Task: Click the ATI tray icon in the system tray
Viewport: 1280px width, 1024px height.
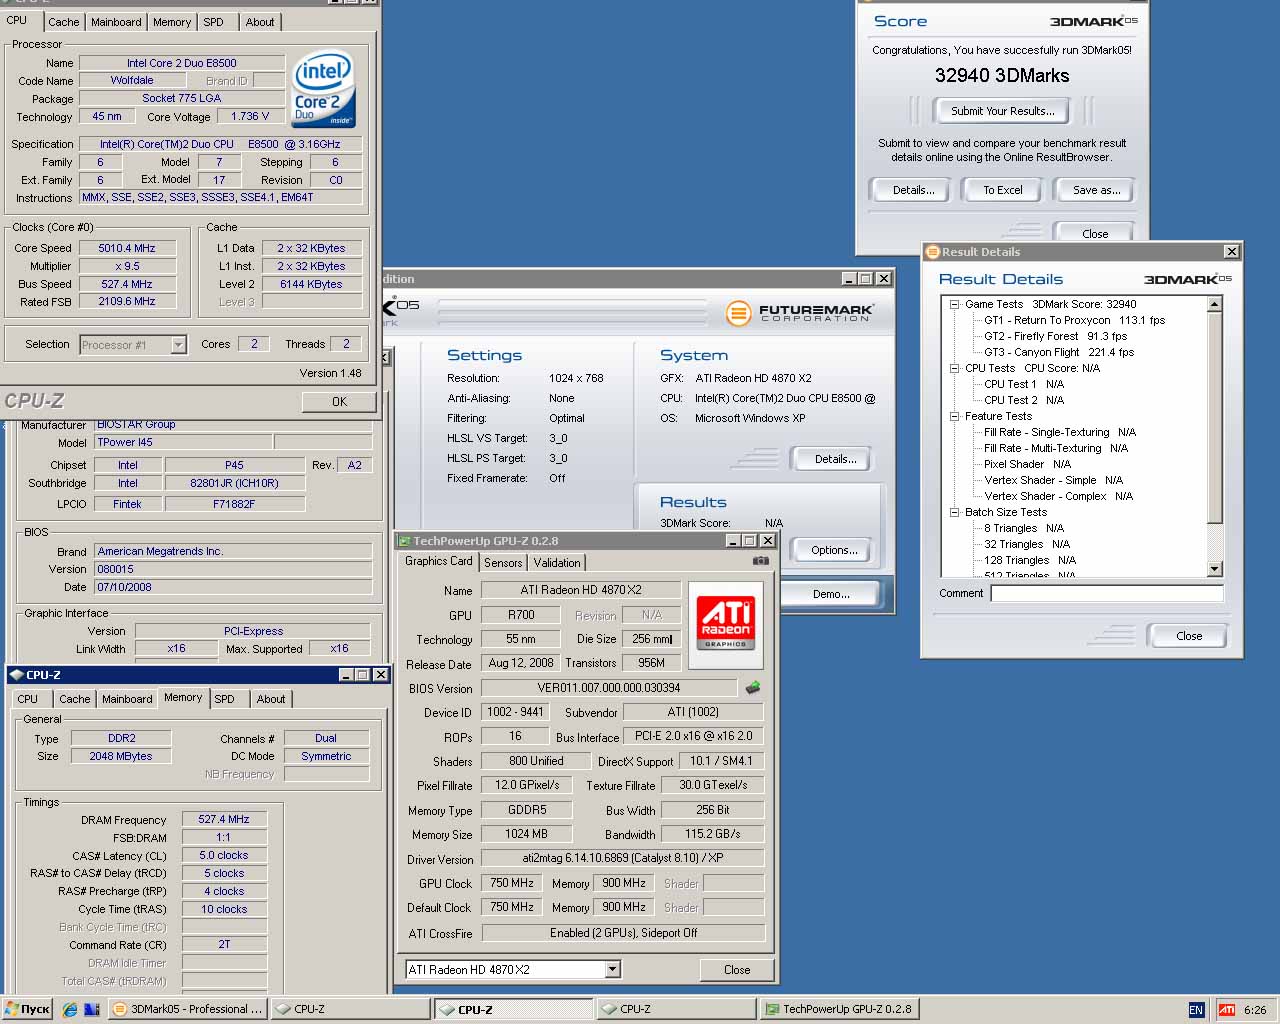Action: point(1226,1010)
